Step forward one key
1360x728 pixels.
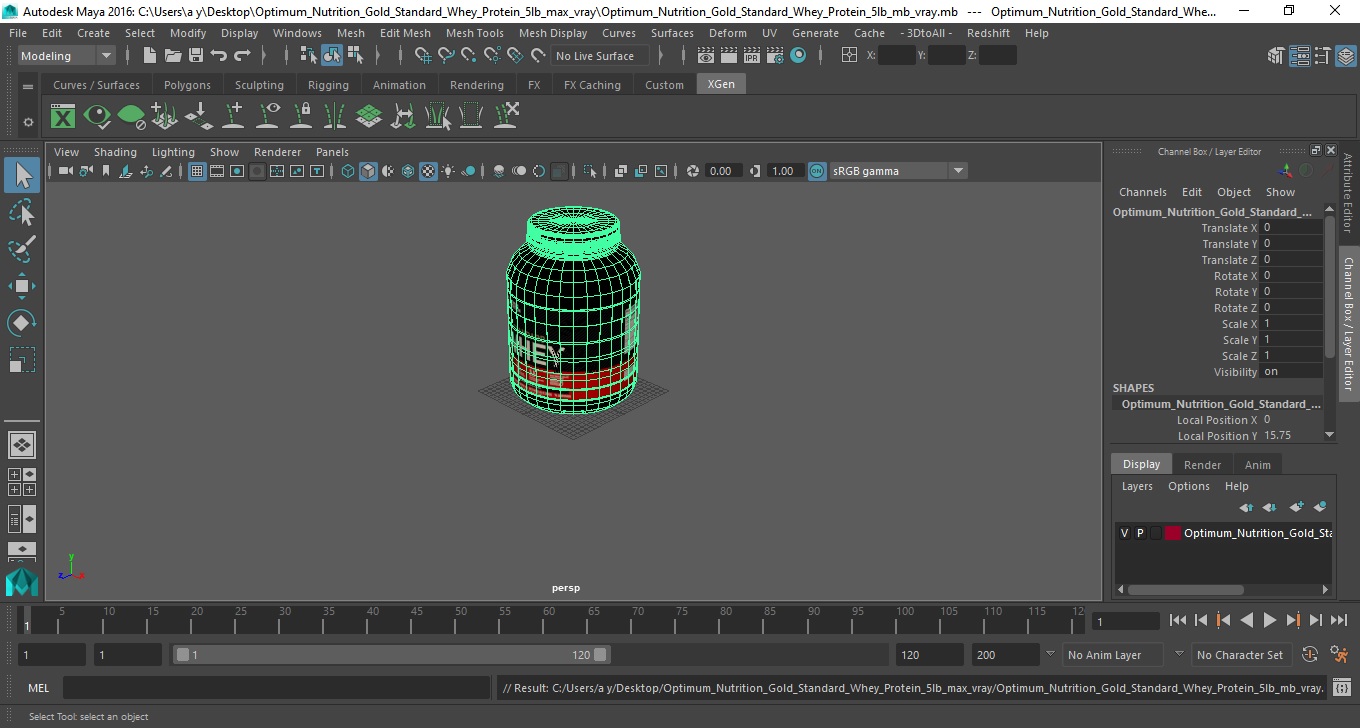1293,620
